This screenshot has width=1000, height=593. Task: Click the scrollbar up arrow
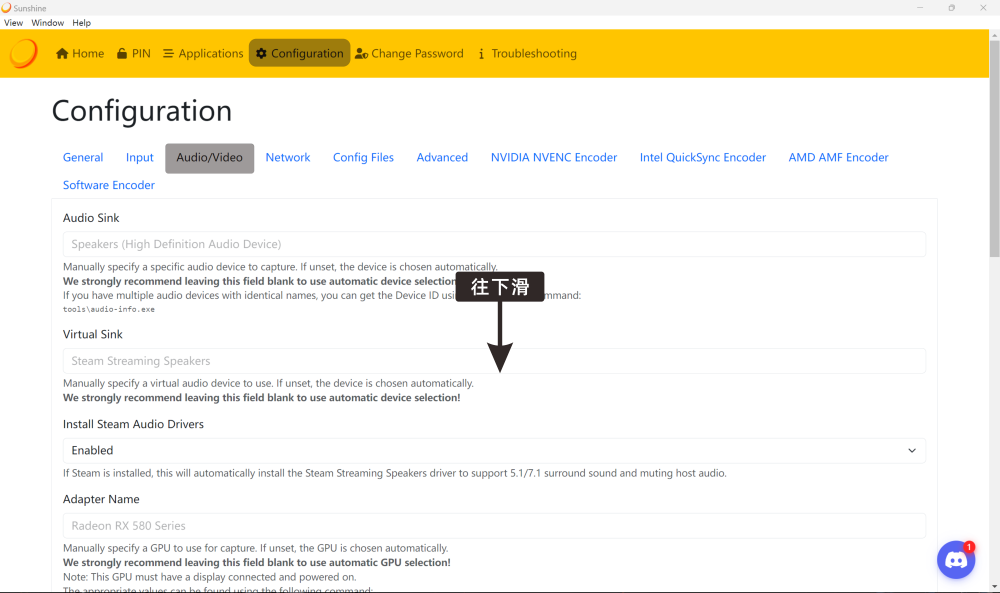(994, 35)
